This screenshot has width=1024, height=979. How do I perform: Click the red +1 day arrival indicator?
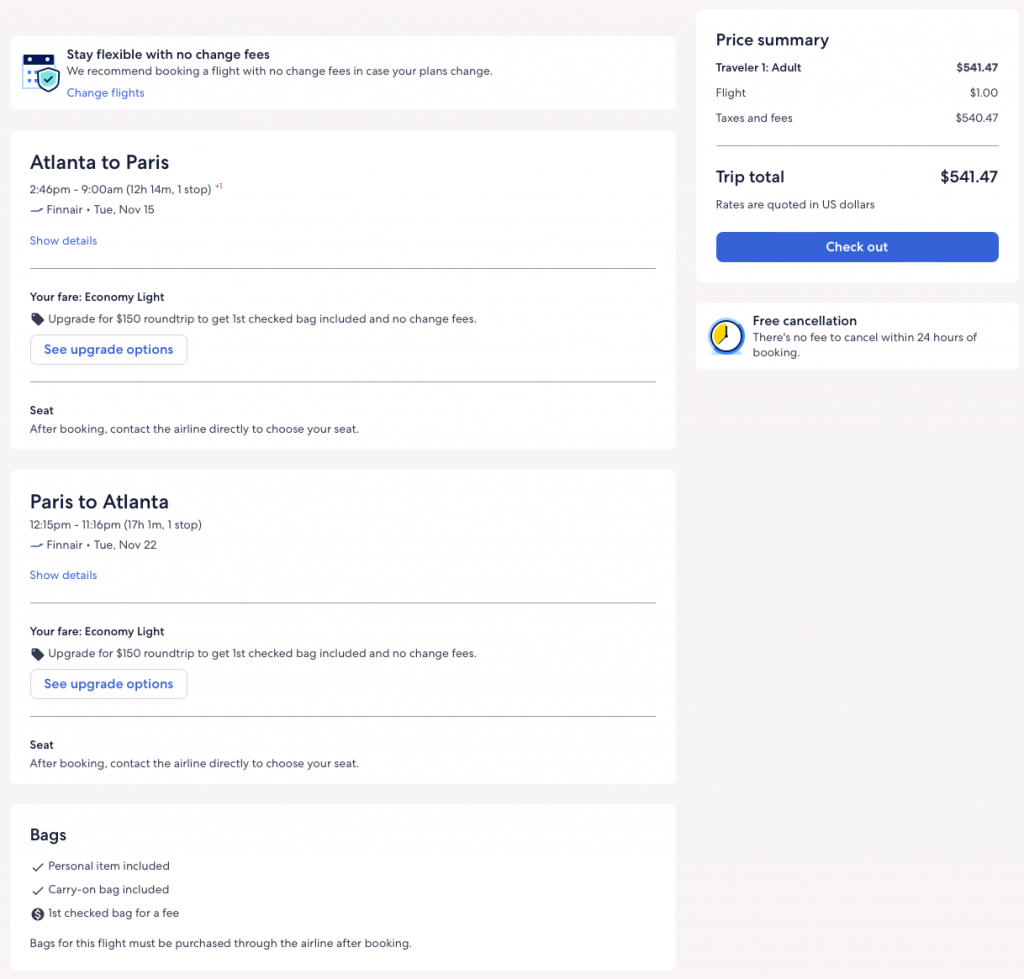pyautogui.click(x=219, y=186)
